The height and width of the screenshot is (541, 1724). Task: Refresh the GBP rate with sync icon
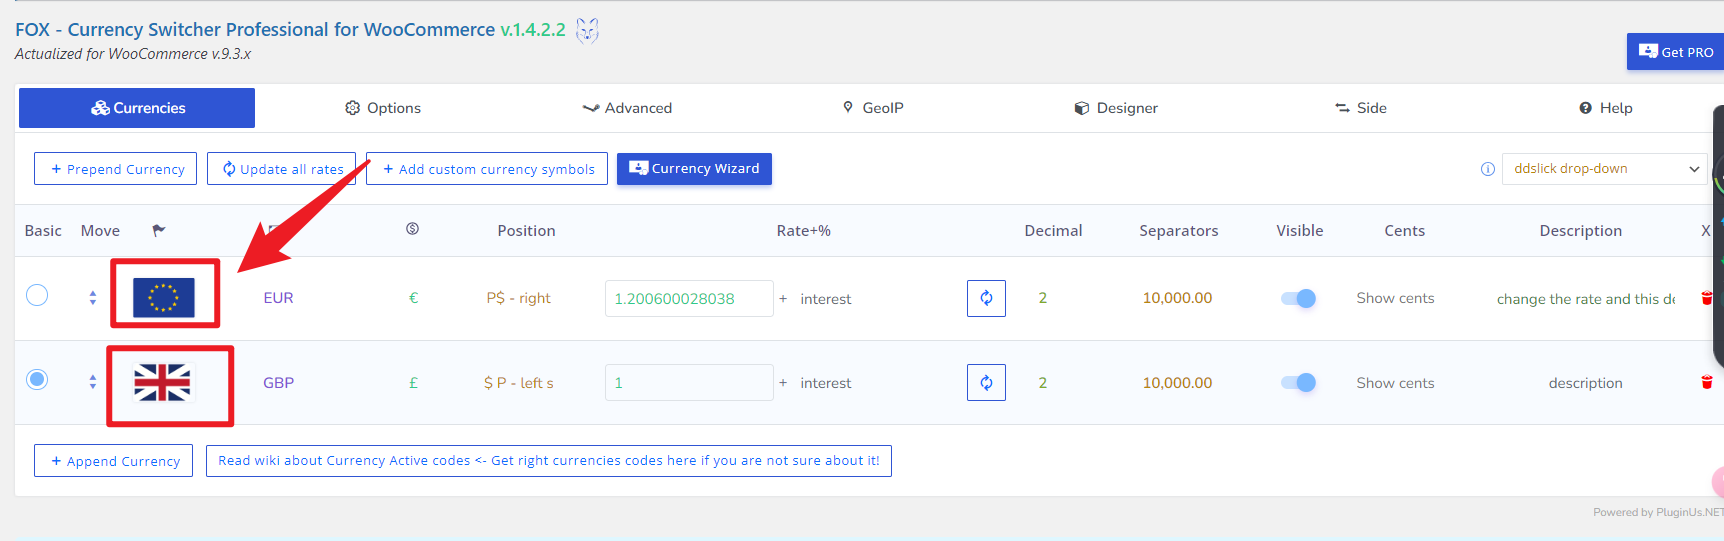coord(986,383)
